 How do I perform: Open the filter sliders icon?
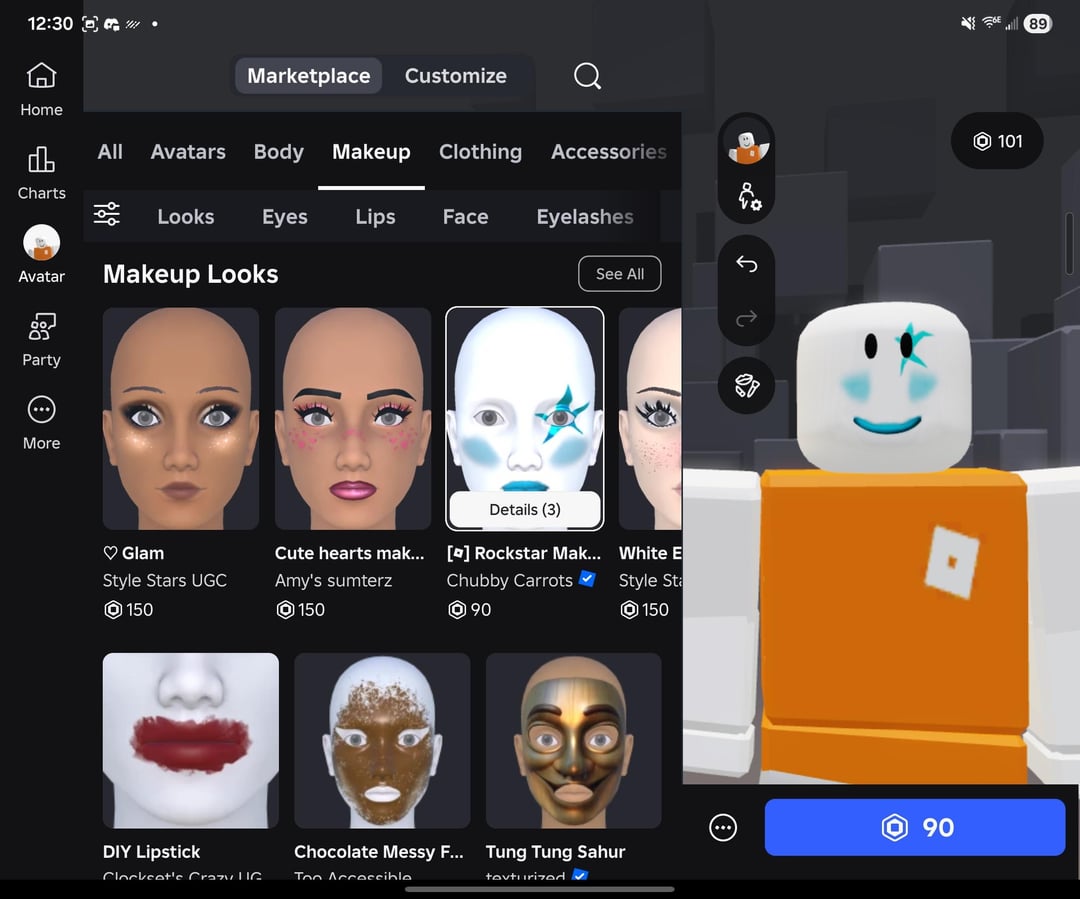(107, 214)
